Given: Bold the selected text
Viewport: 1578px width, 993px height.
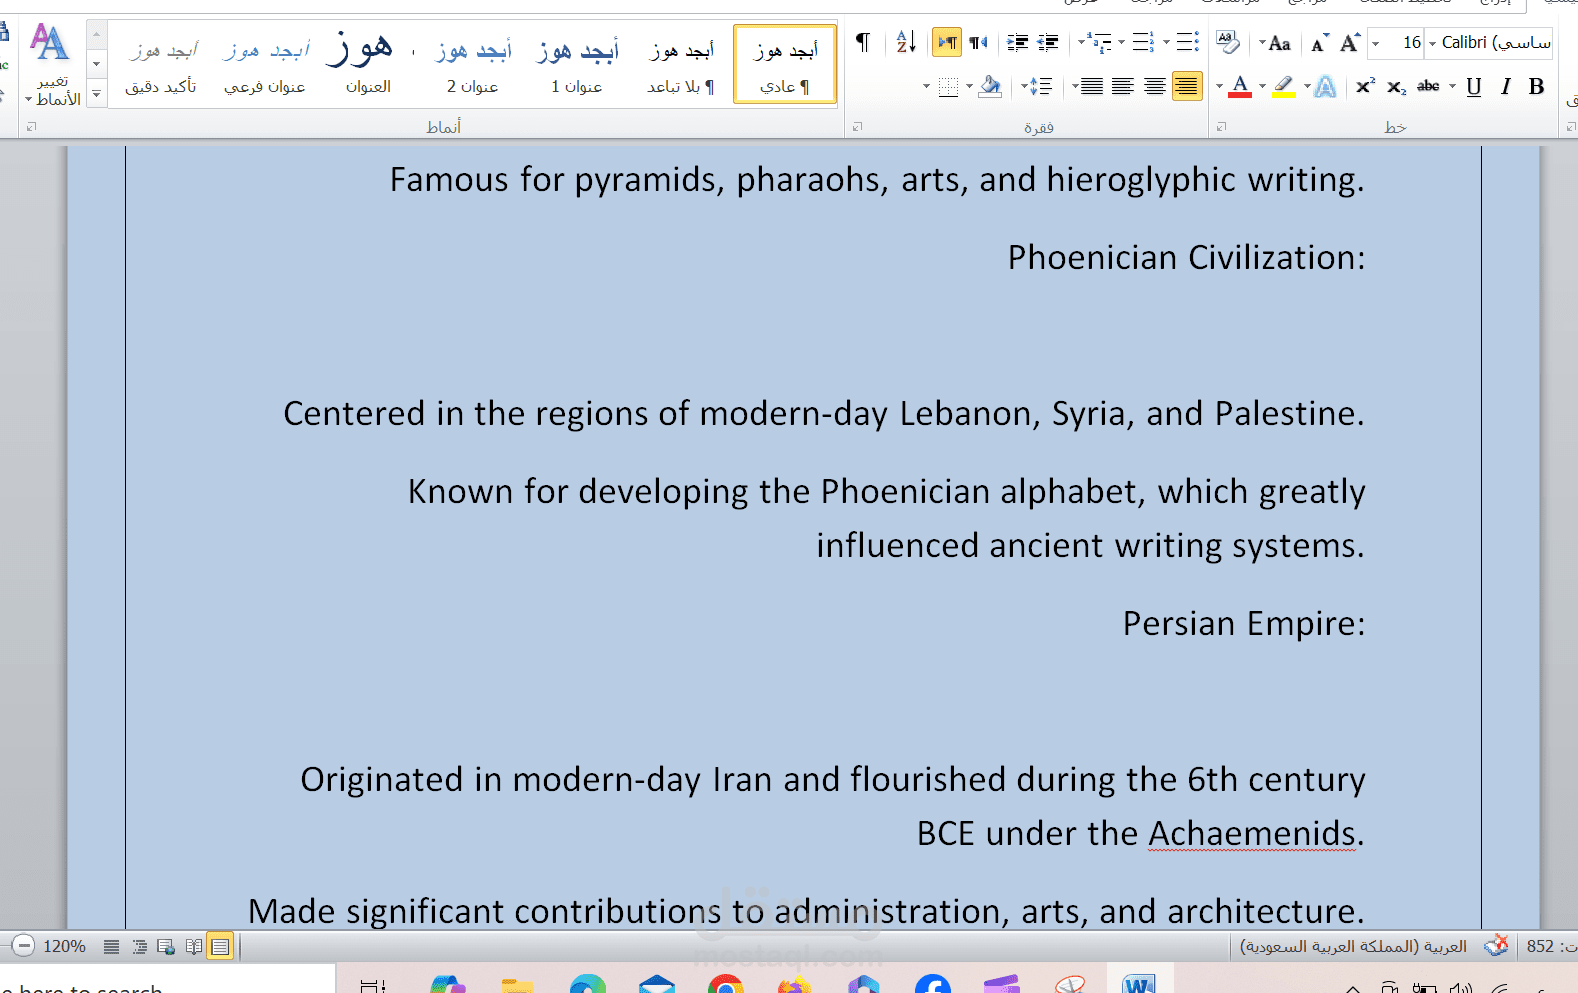Looking at the screenshot, I should (x=1537, y=87).
